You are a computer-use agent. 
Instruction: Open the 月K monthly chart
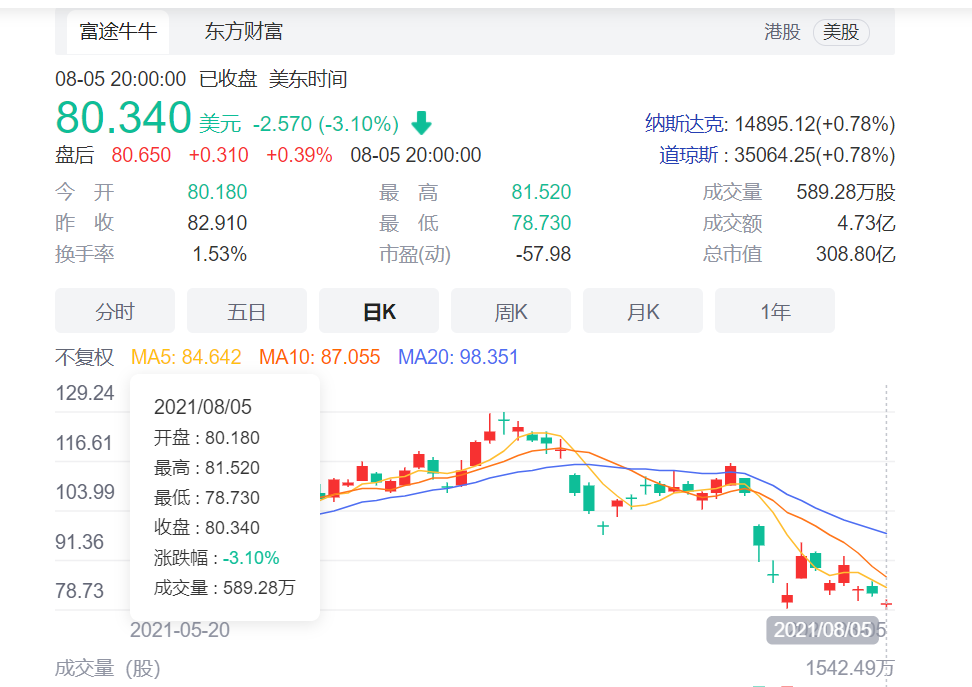pos(643,310)
